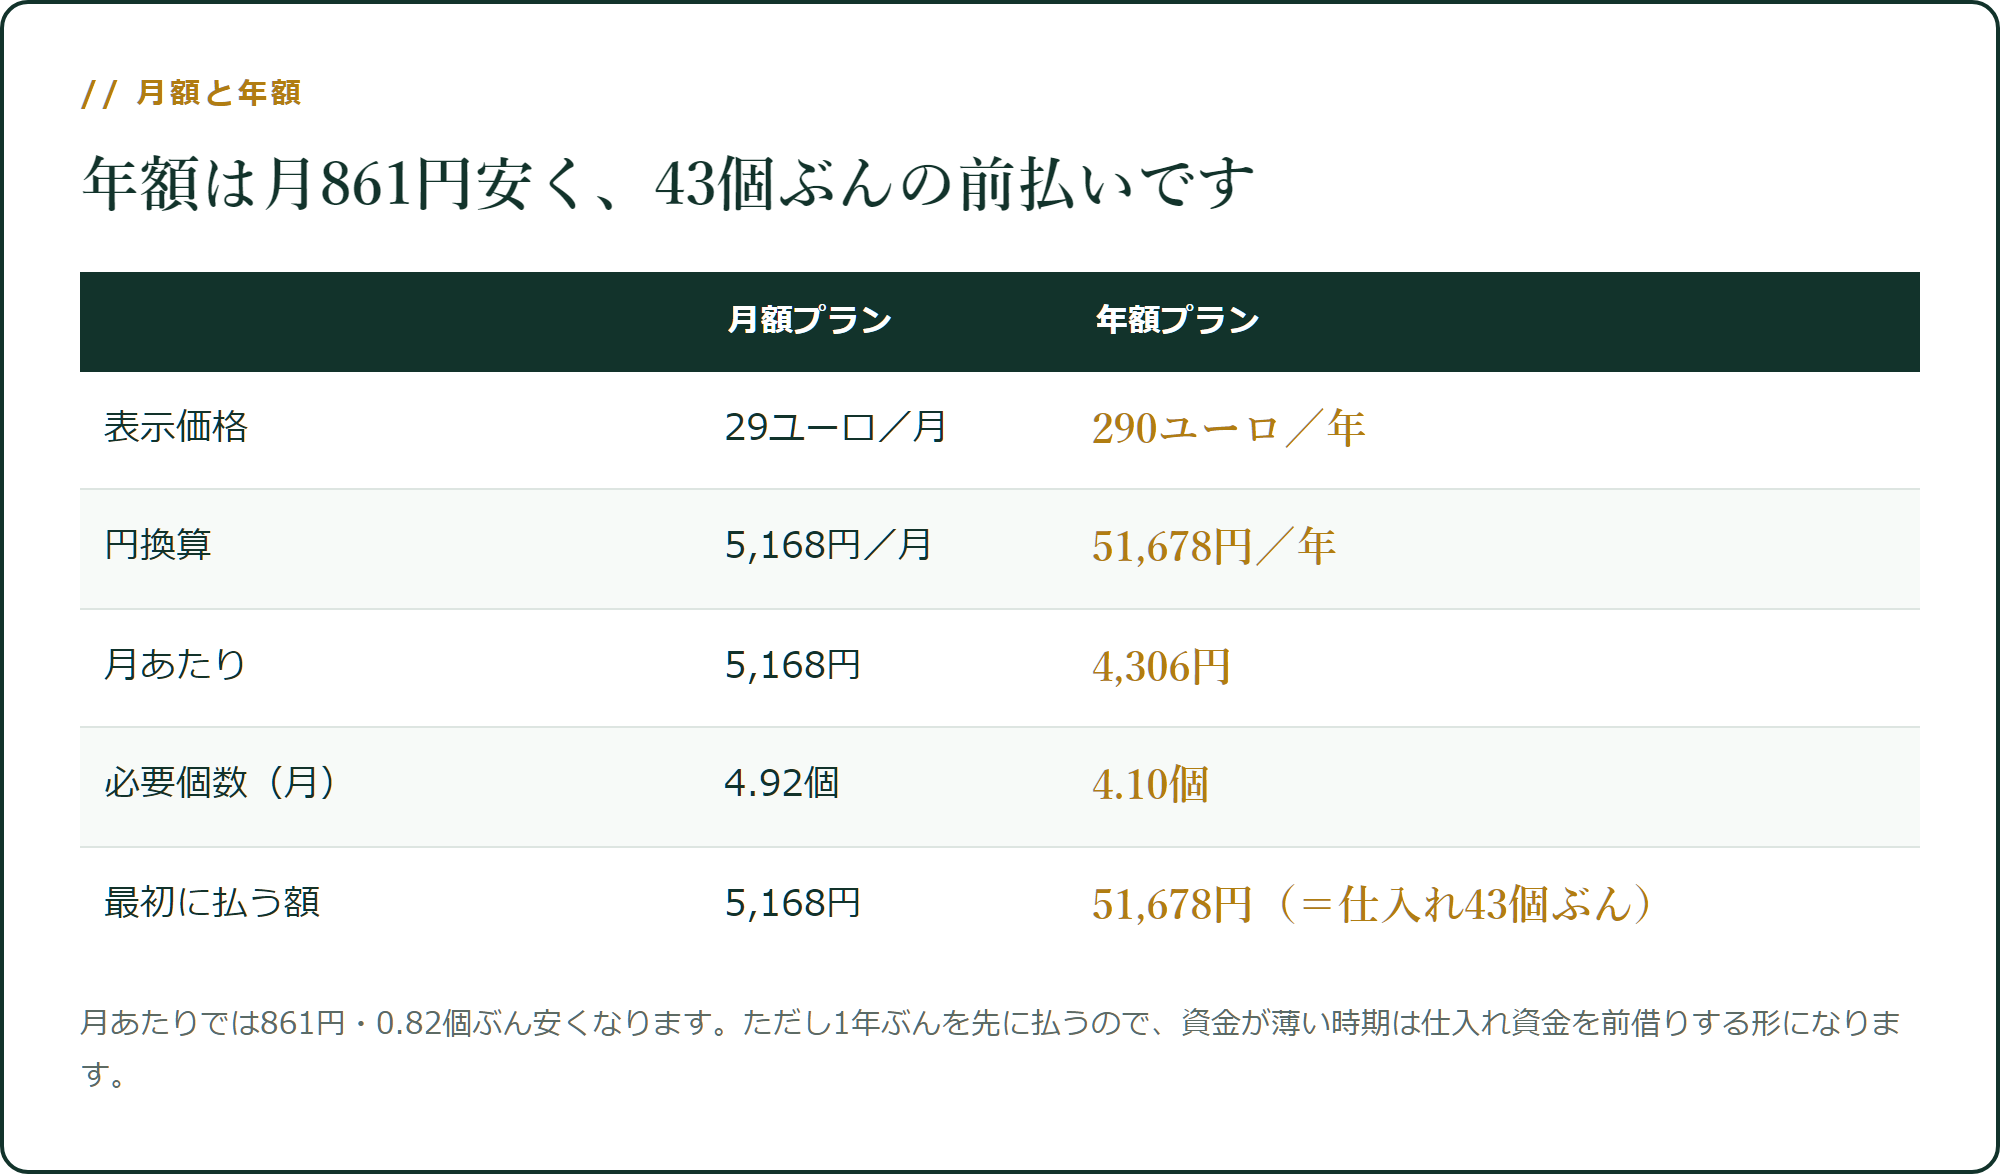
Task: Click the '290ユーロ/年' cell
Action: (x=1228, y=428)
